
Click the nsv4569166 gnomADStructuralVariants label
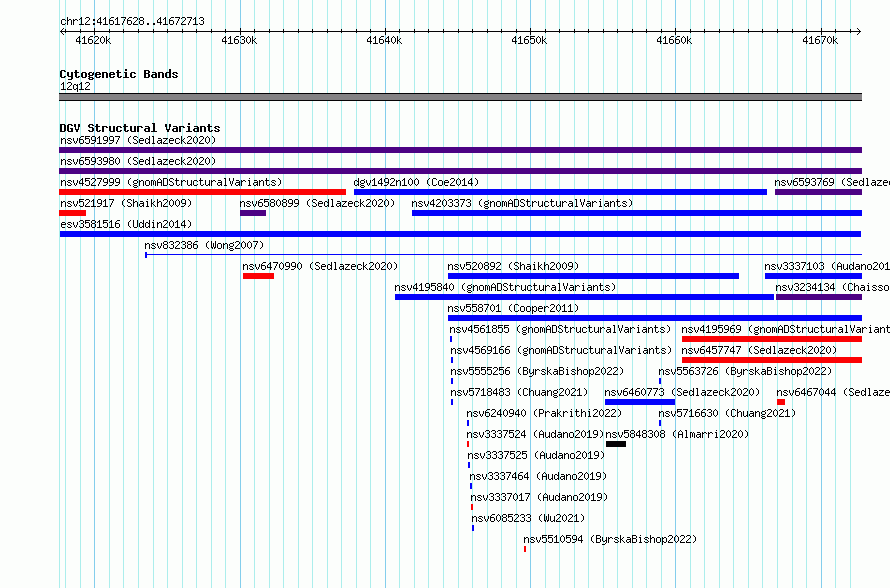pos(561,350)
